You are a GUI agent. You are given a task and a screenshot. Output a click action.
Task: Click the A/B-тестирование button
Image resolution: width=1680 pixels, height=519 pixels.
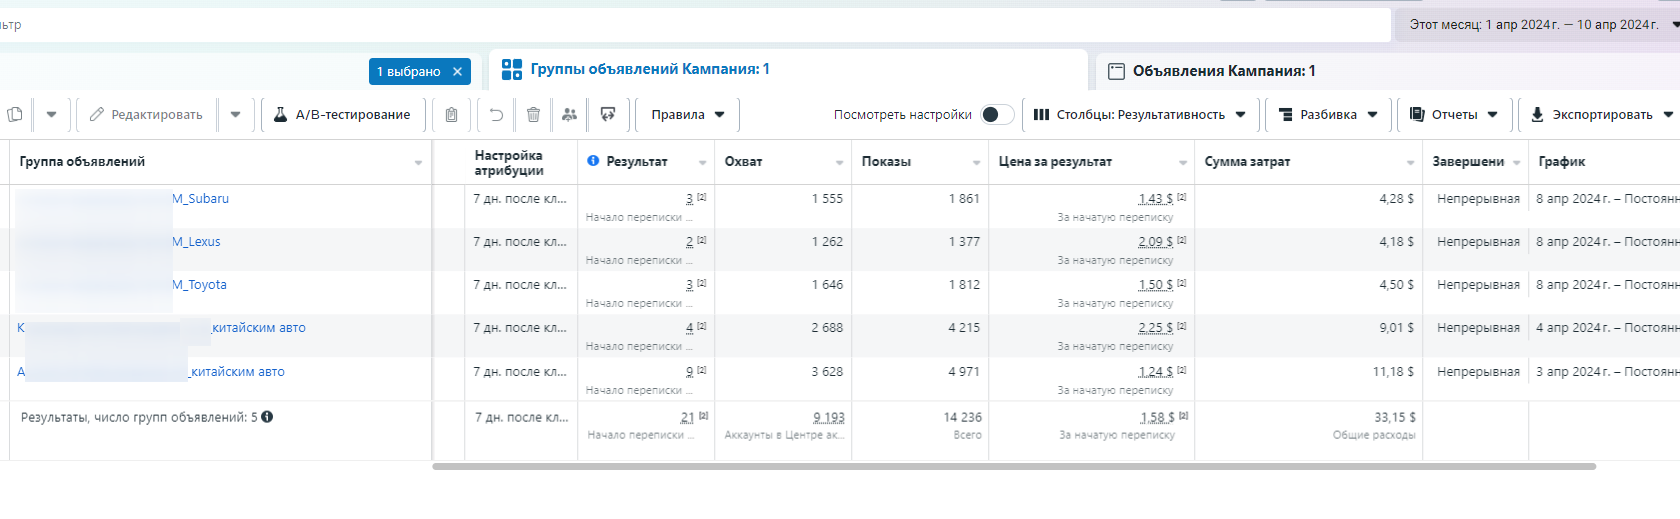pos(342,115)
